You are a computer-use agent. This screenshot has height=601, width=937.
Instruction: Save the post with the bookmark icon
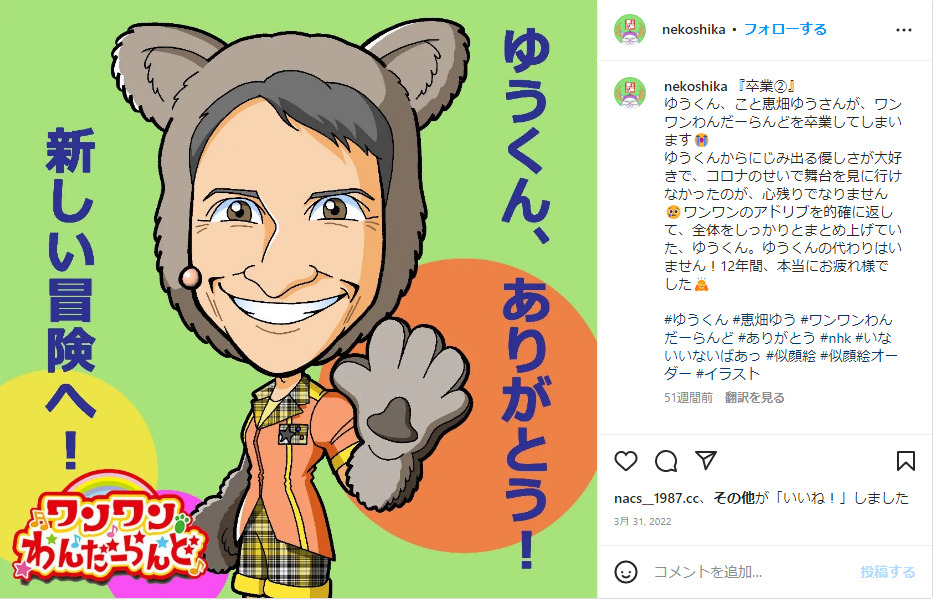click(x=905, y=461)
